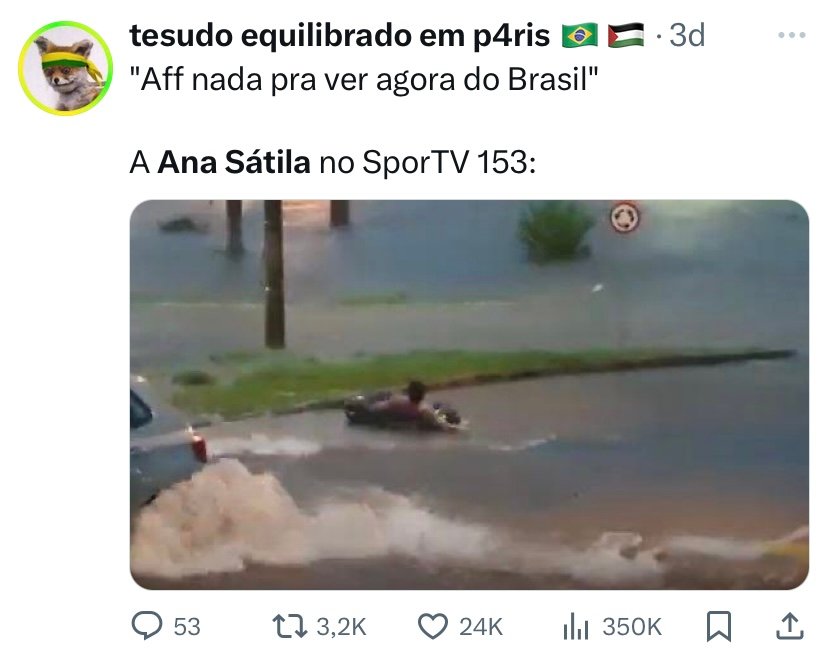Click the 3,2K retweet count
Screen dimensions: 828x665
(341, 627)
